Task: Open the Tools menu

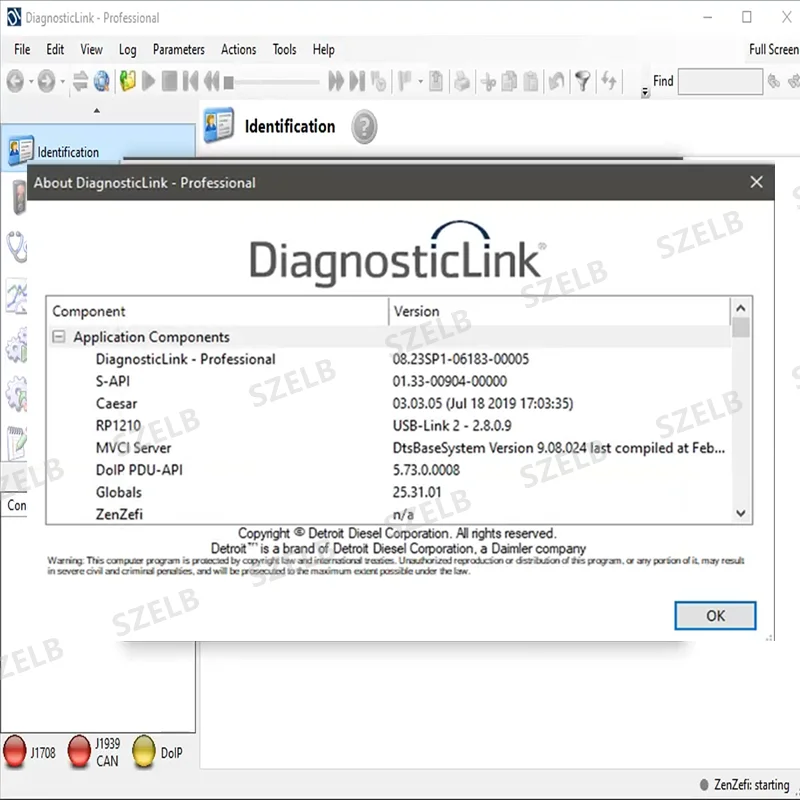Action: coord(284,49)
